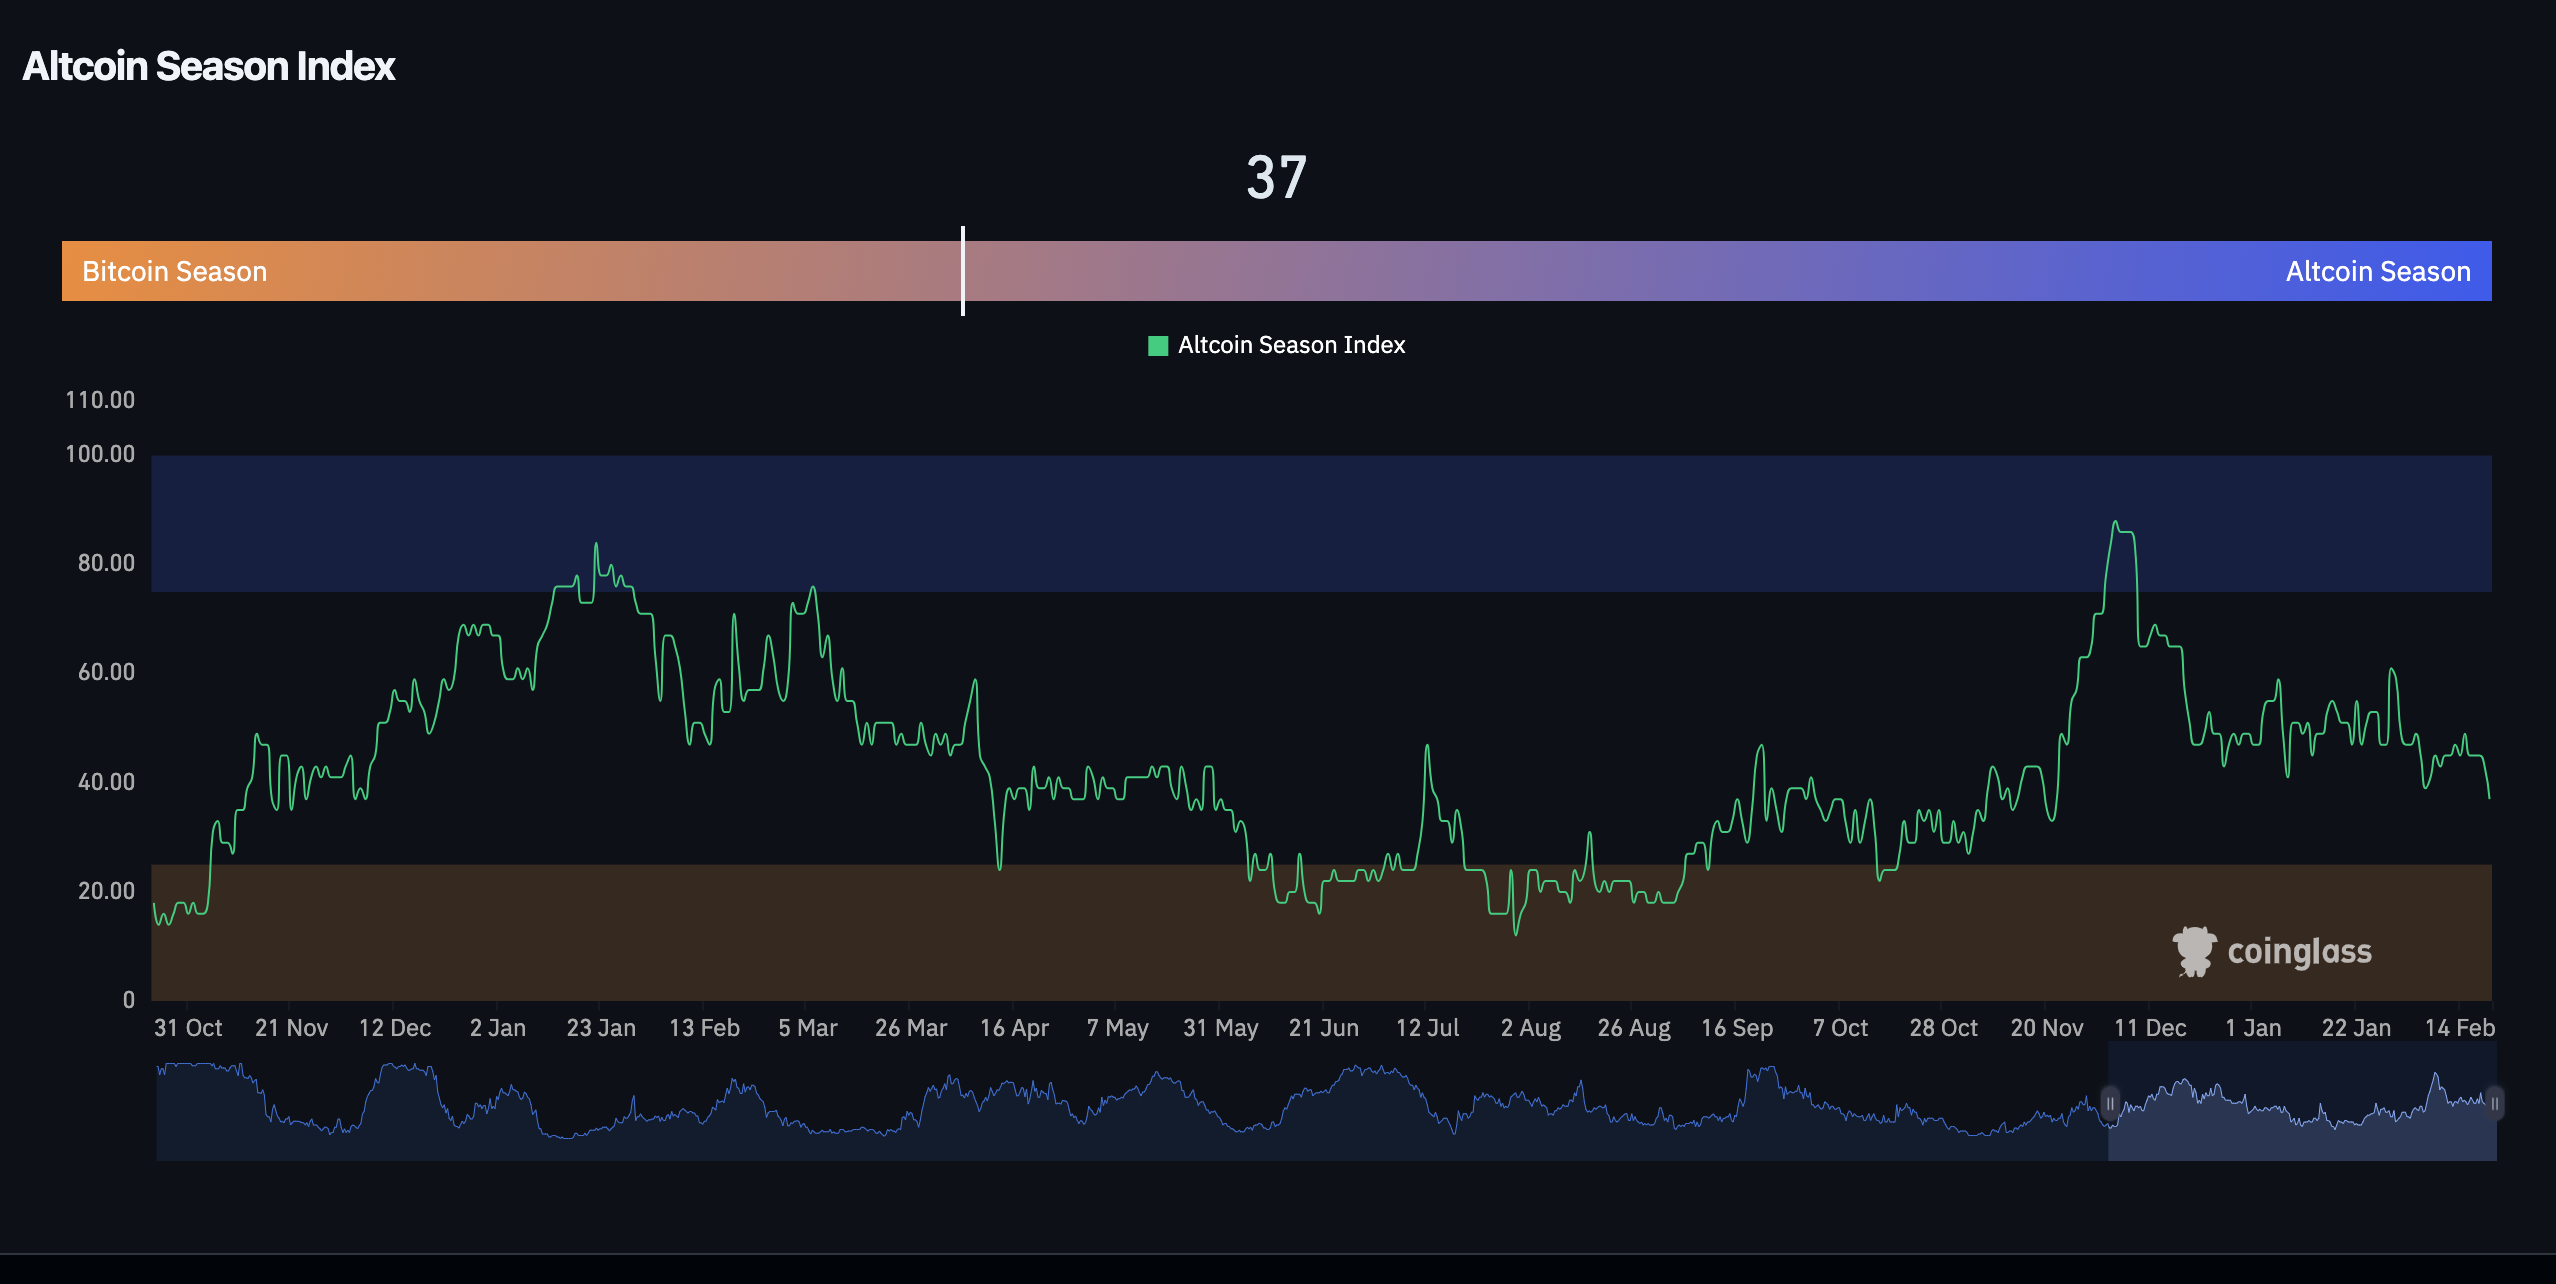This screenshot has height=1284, width=2556.
Task: Click the green legend square icon
Action: 1159,344
